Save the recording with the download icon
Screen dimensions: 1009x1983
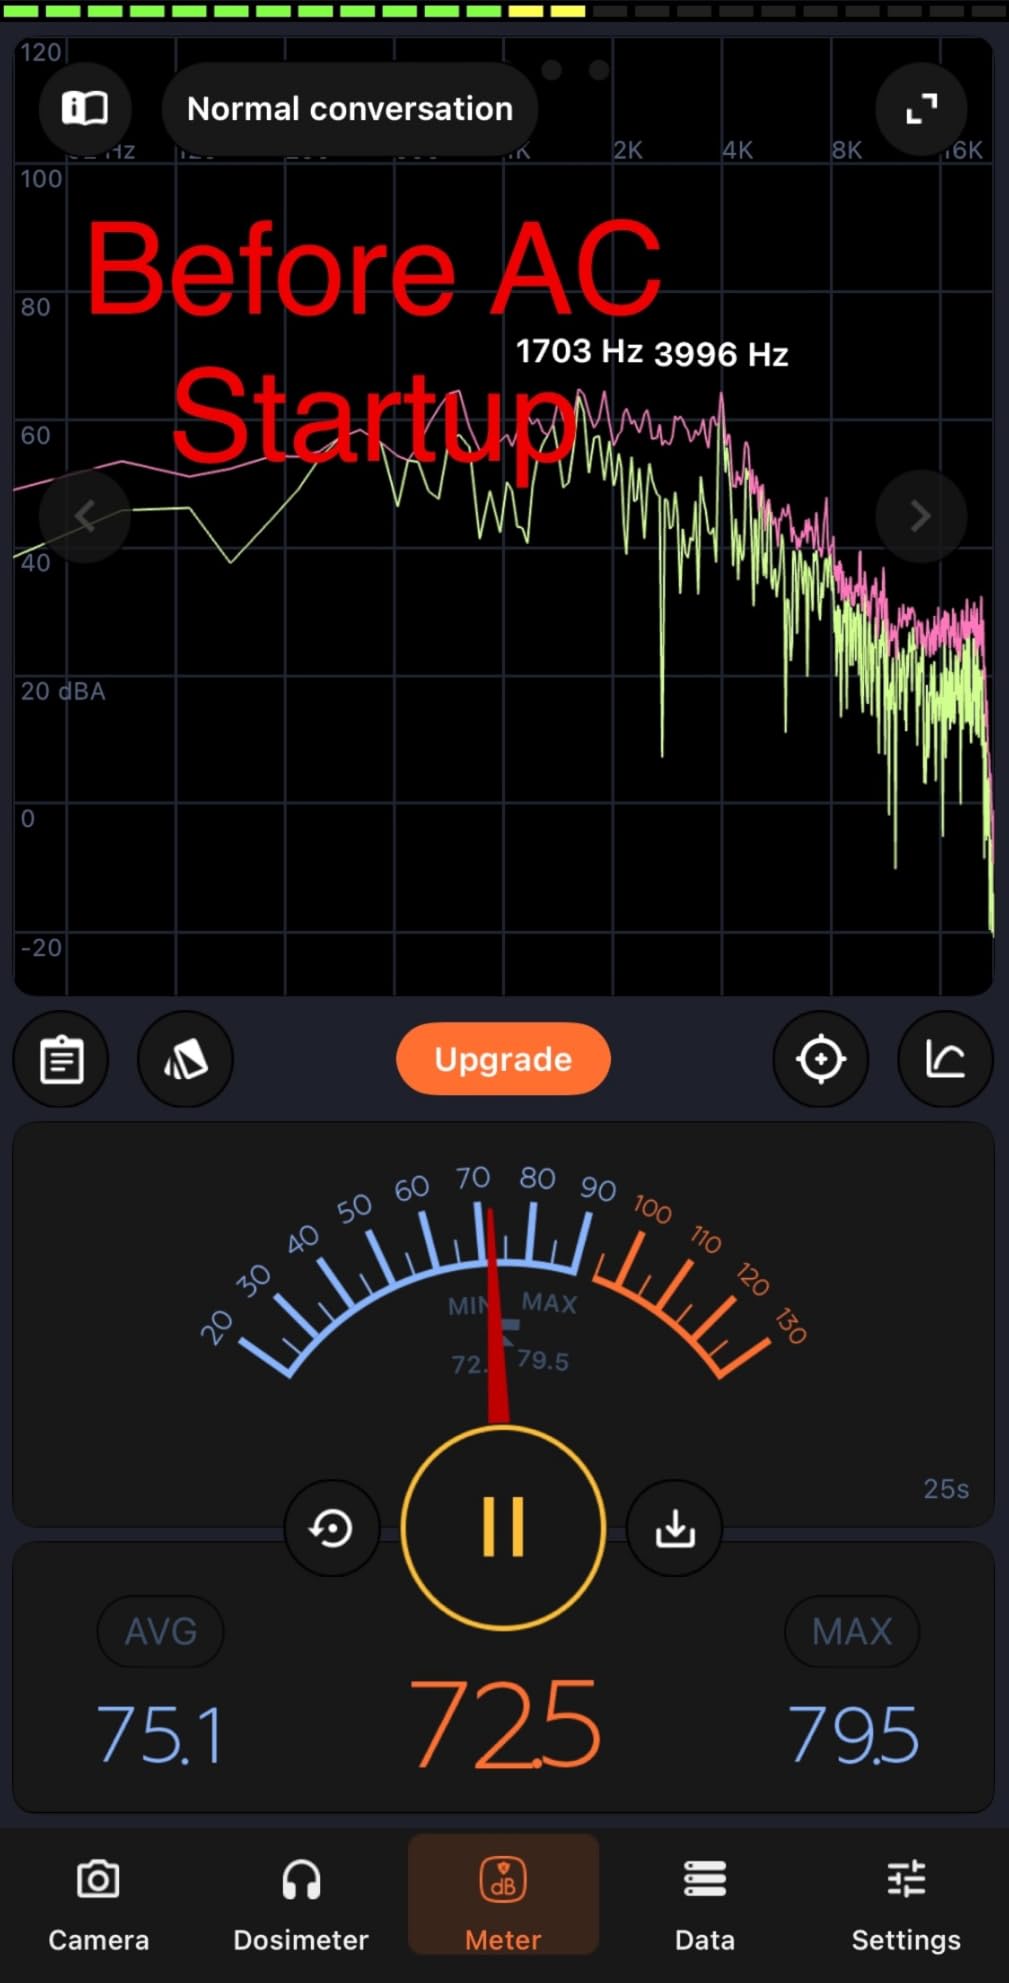click(x=675, y=1528)
